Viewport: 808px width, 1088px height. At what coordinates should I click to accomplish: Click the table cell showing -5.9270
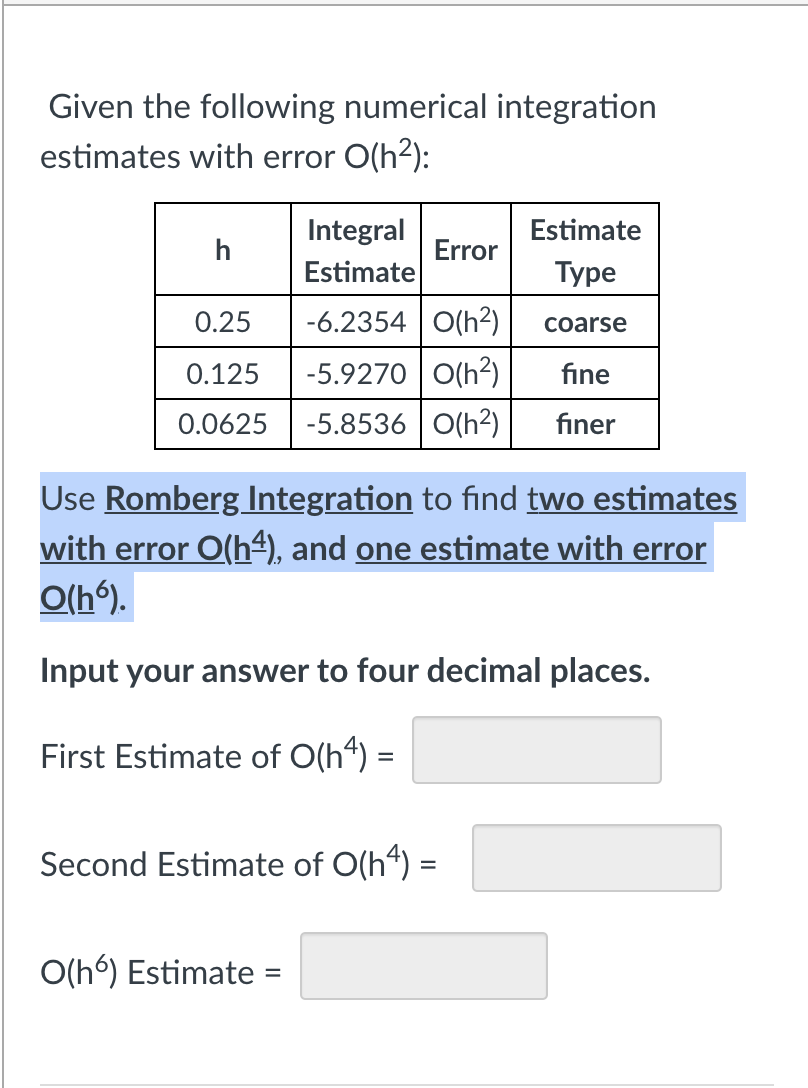pos(356,373)
